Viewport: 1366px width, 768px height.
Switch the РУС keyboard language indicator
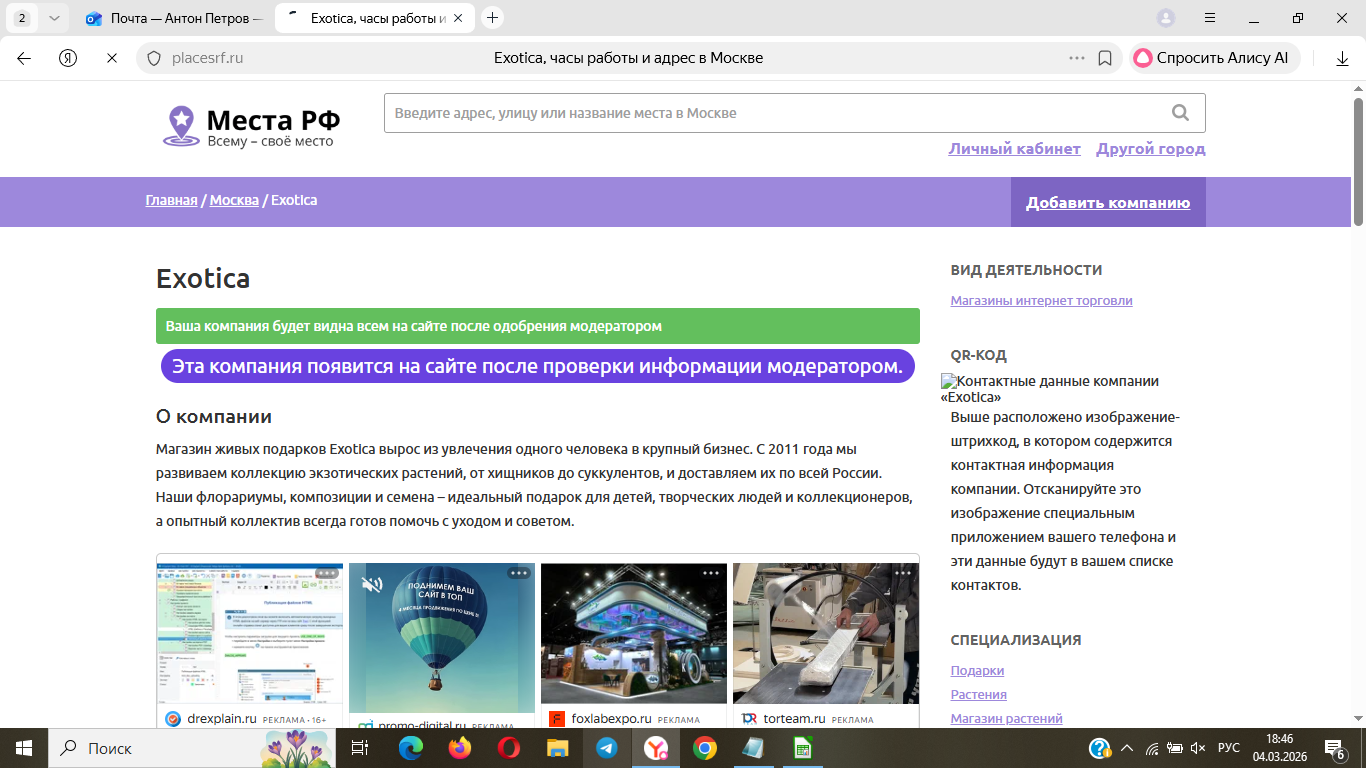tap(1229, 748)
